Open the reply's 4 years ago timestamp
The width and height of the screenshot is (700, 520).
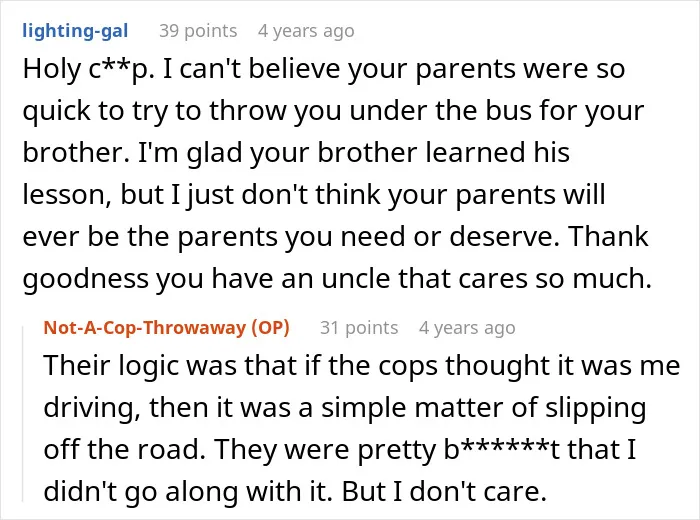coord(467,328)
